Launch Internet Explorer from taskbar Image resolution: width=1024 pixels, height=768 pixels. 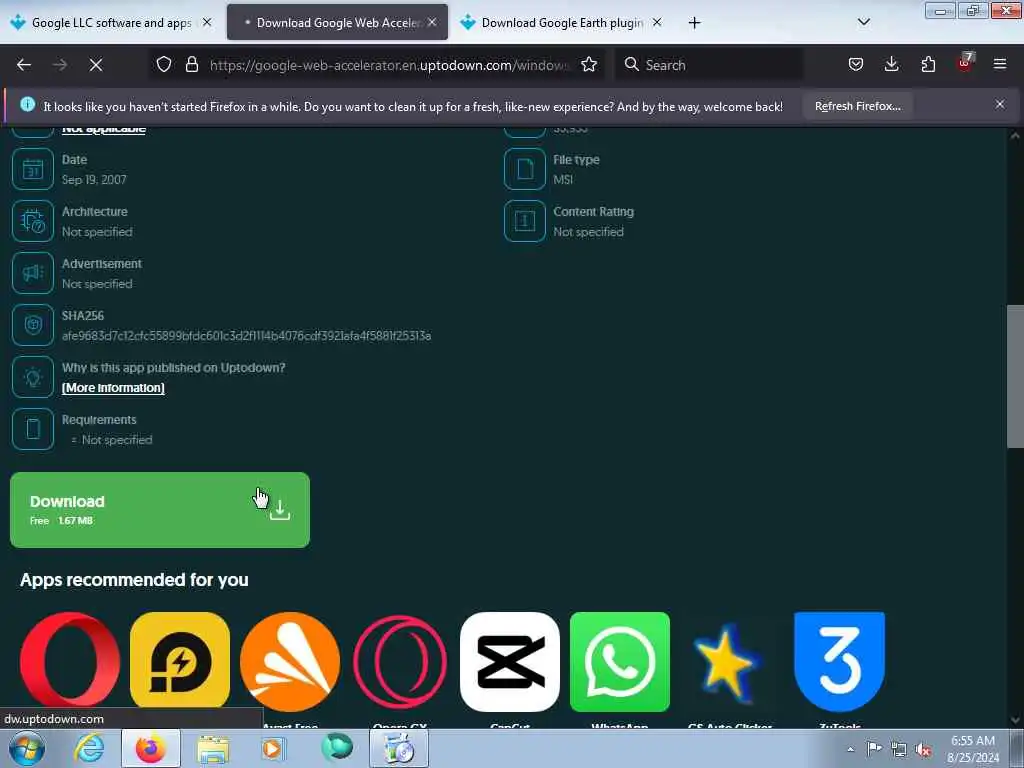point(89,748)
